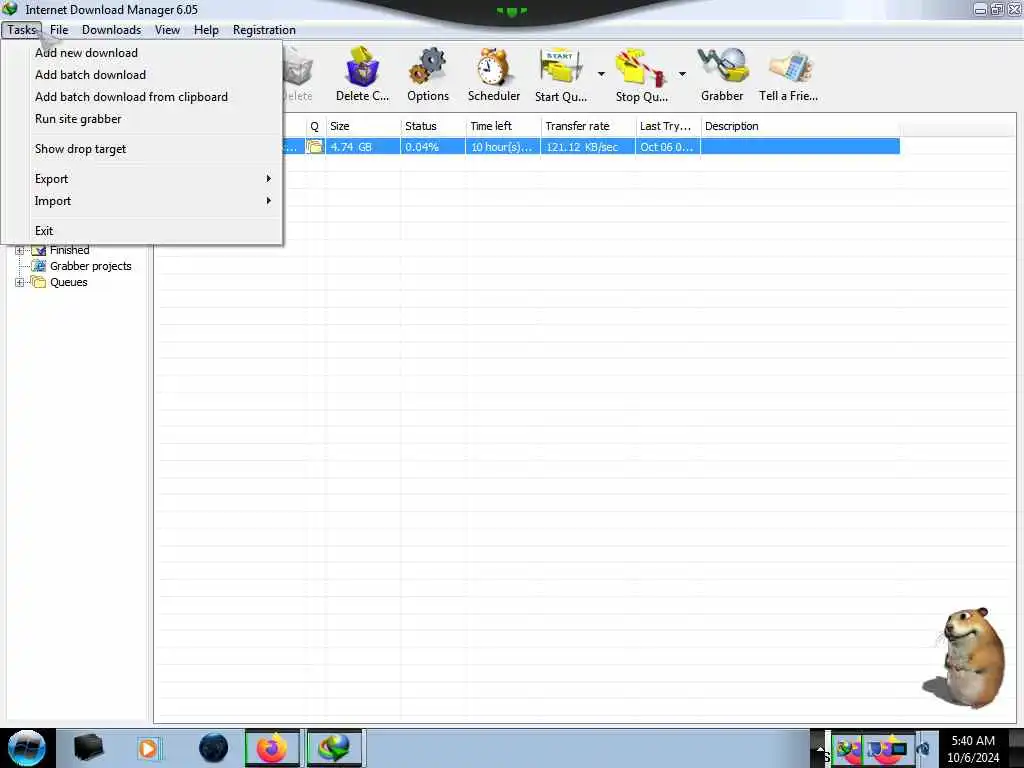Open Firefox from the taskbar
This screenshot has width=1024, height=768.
272,748
